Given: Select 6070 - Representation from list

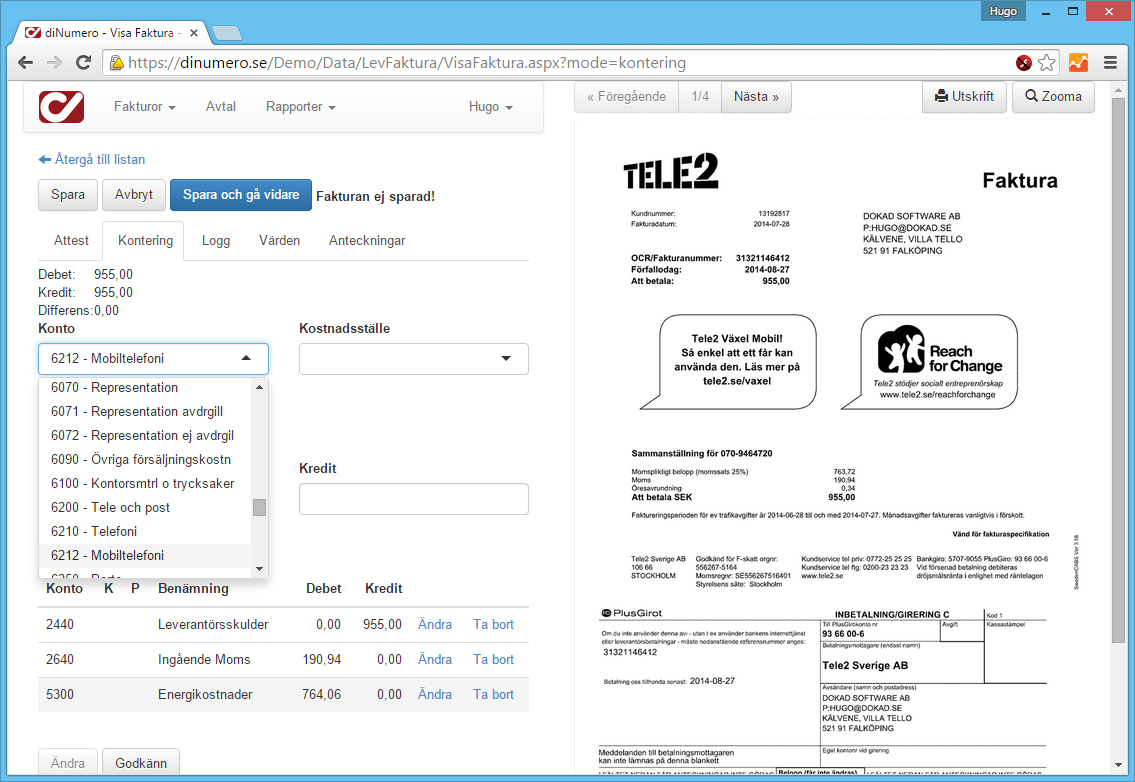Looking at the screenshot, I should 145,387.
